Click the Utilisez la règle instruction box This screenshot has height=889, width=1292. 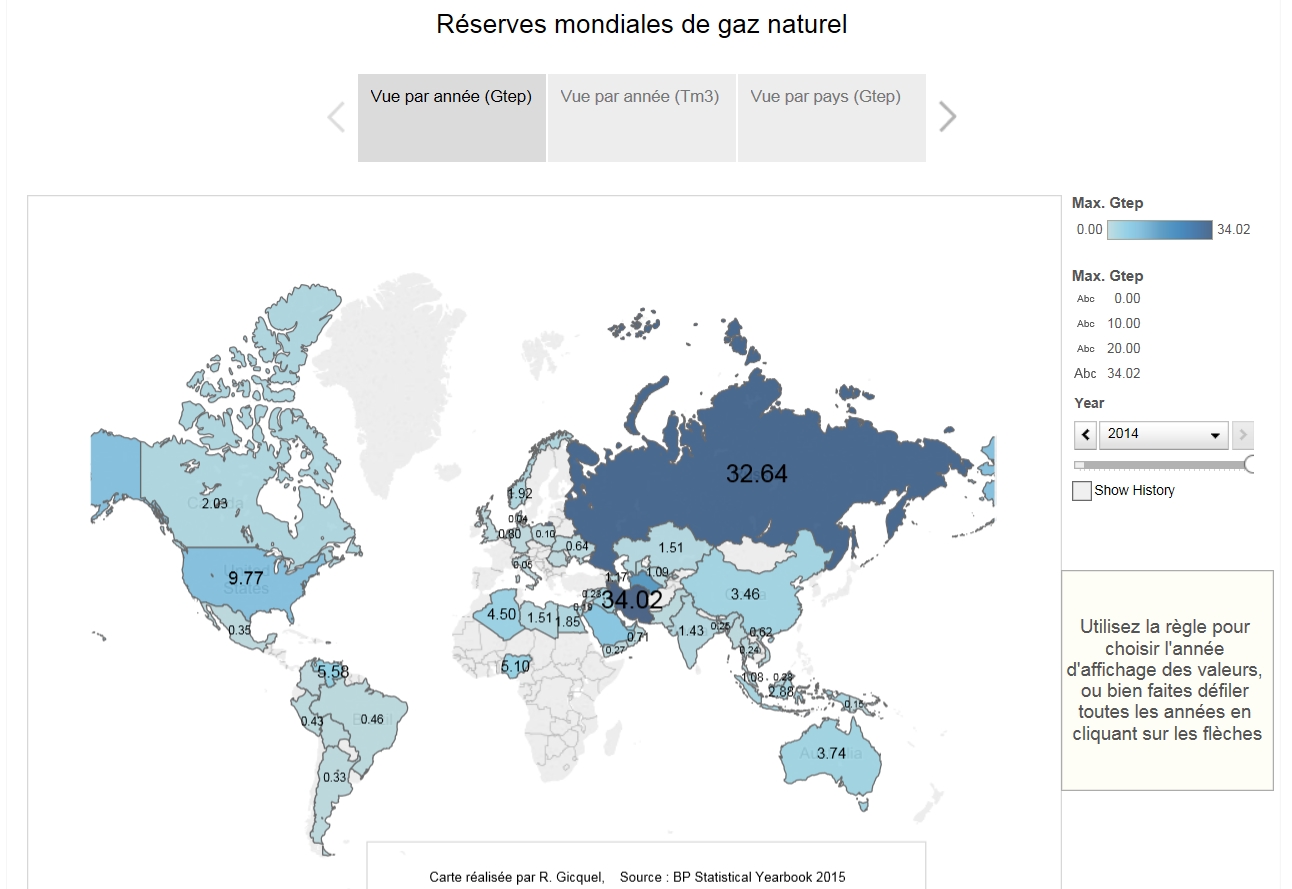click(x=1167, y=680)
